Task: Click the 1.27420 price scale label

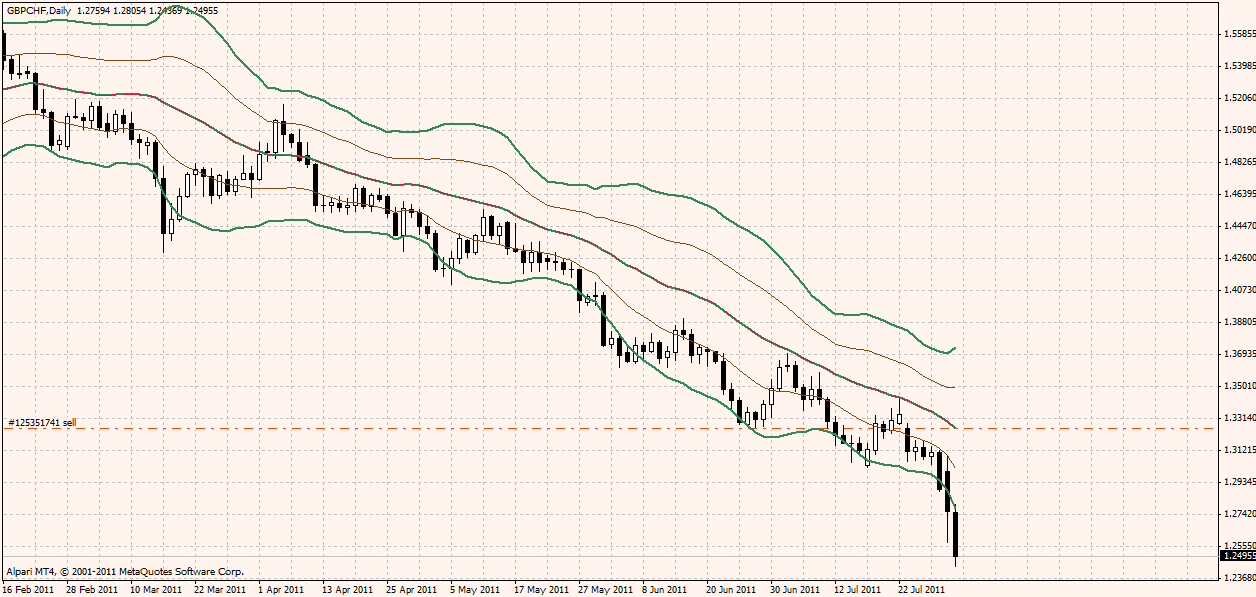Action: coord(1238,514)
